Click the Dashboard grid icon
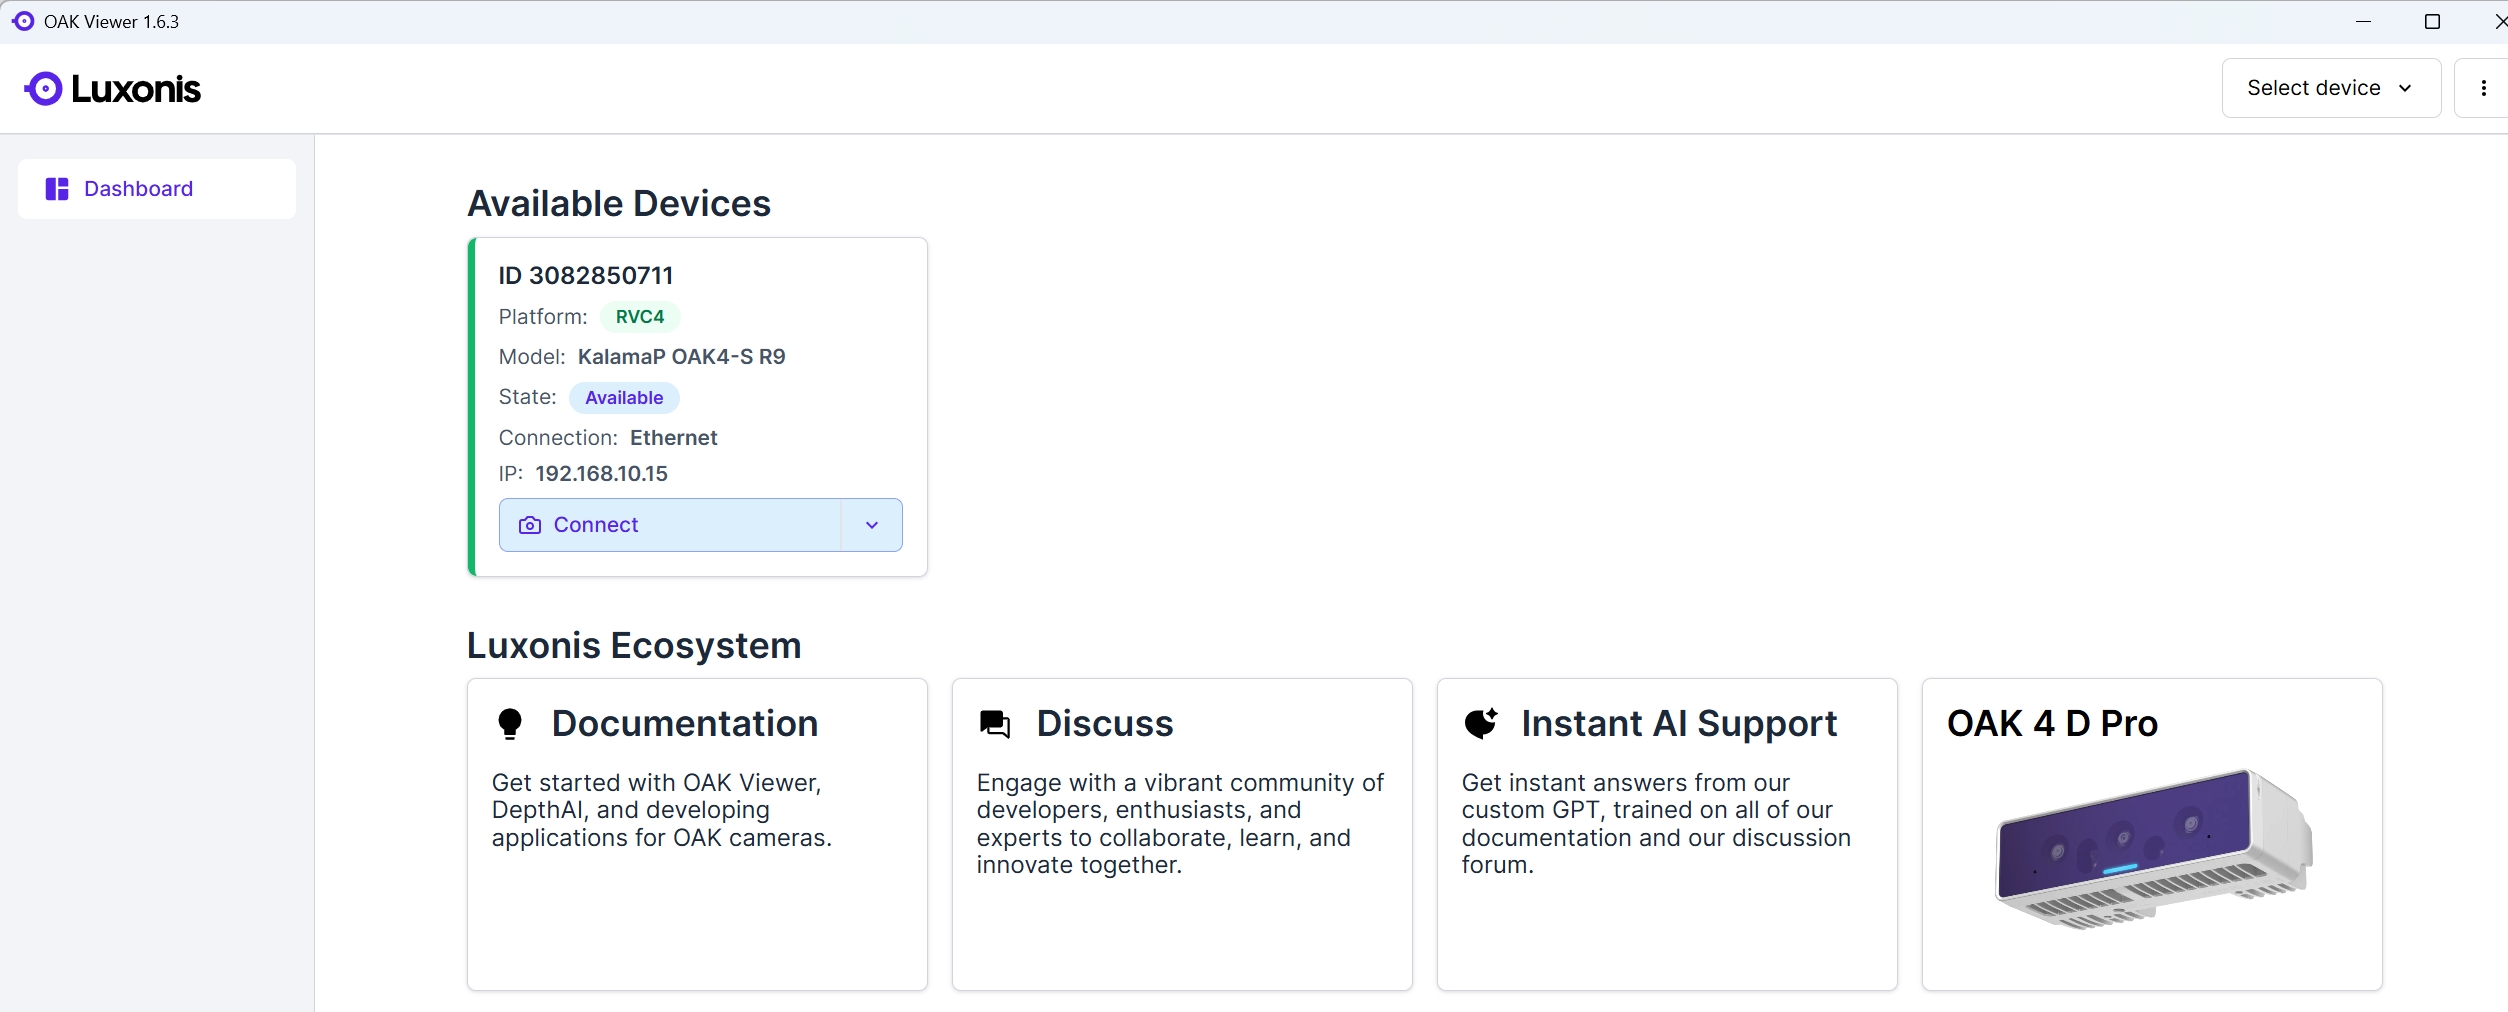 coord(57,189)
